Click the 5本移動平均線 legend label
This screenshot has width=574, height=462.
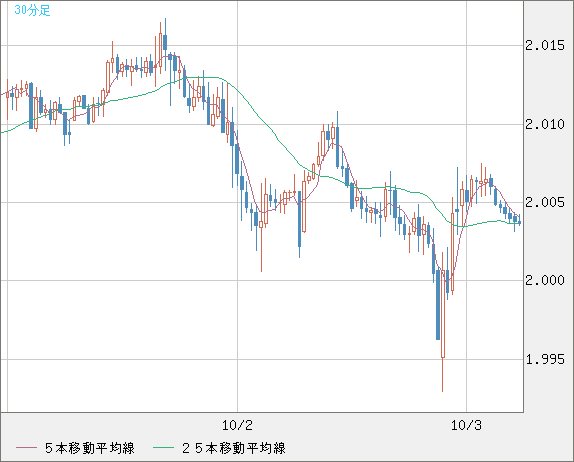point(90,448)
